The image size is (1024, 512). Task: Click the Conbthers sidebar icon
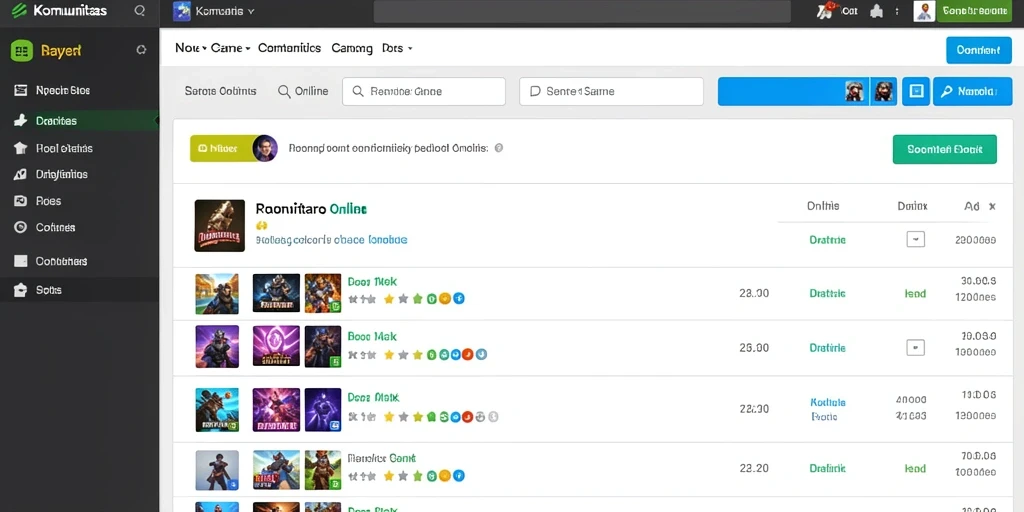coord(21,261)
